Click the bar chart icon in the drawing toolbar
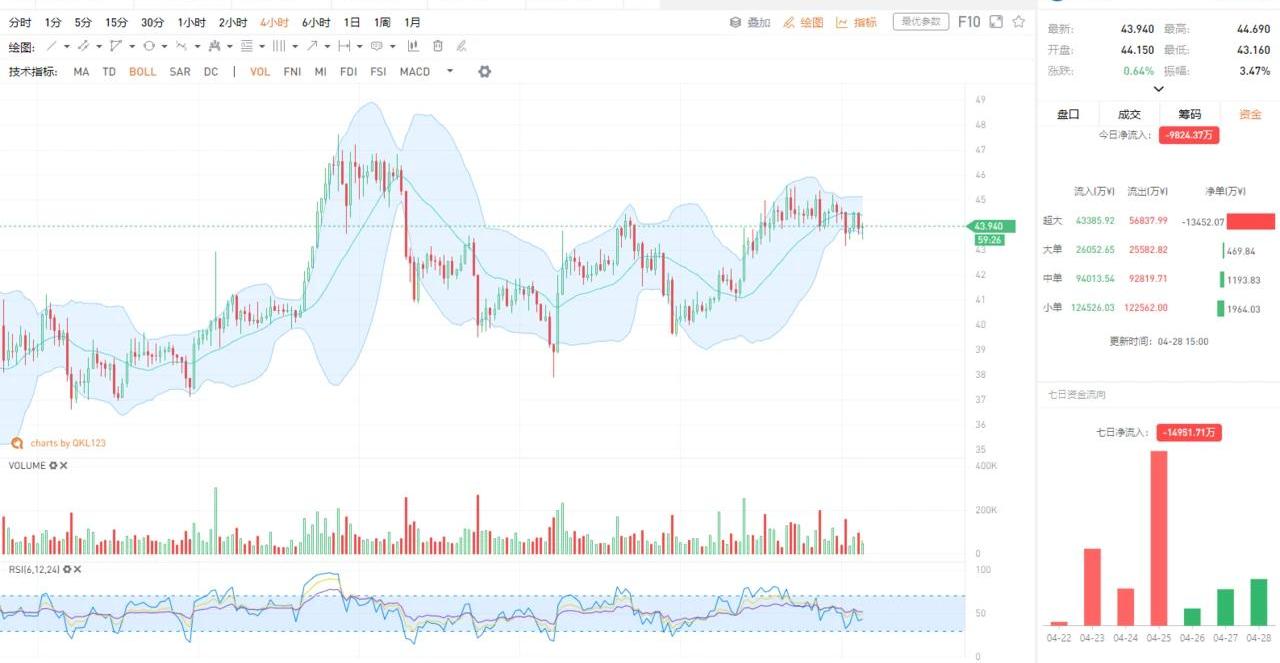The height and width of the screenshot is (663, 1280). coord(413,46)
